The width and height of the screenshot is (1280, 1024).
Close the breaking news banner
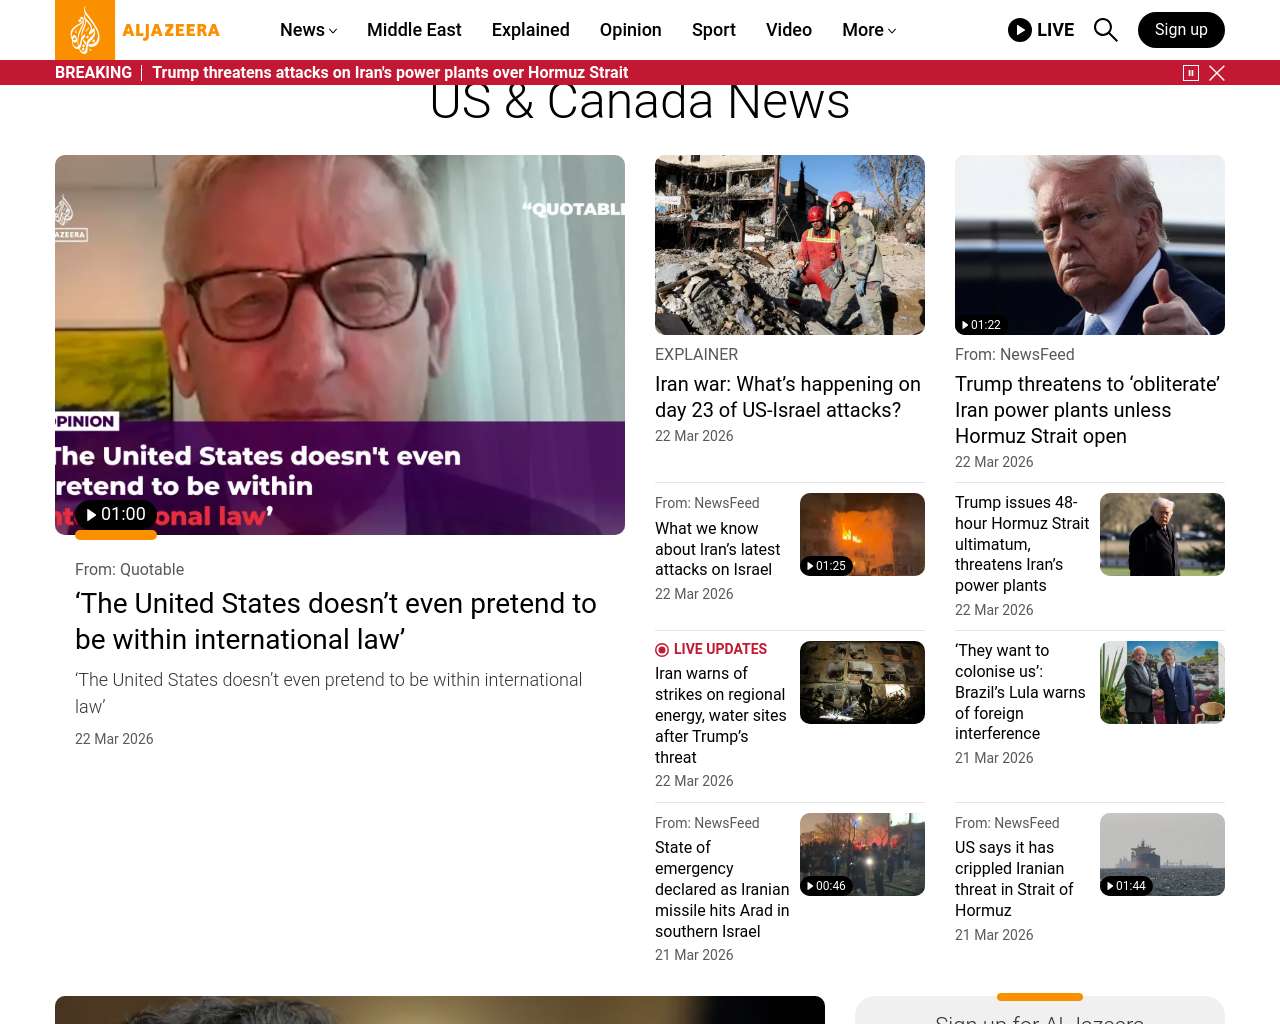1217,73
